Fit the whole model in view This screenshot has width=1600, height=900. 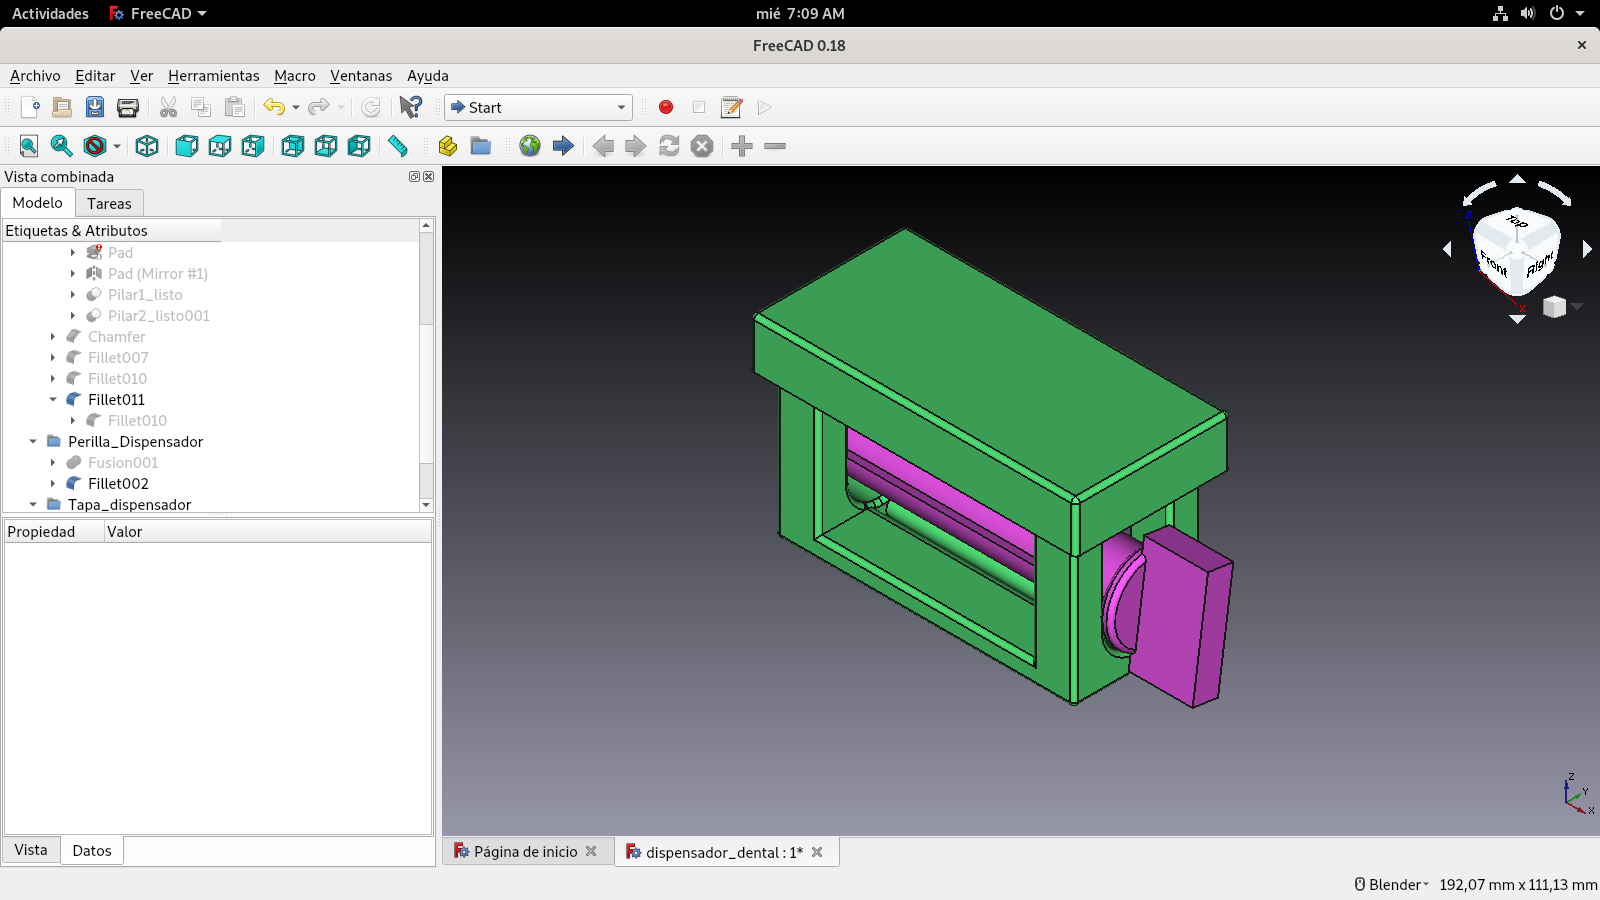[26, 146]
